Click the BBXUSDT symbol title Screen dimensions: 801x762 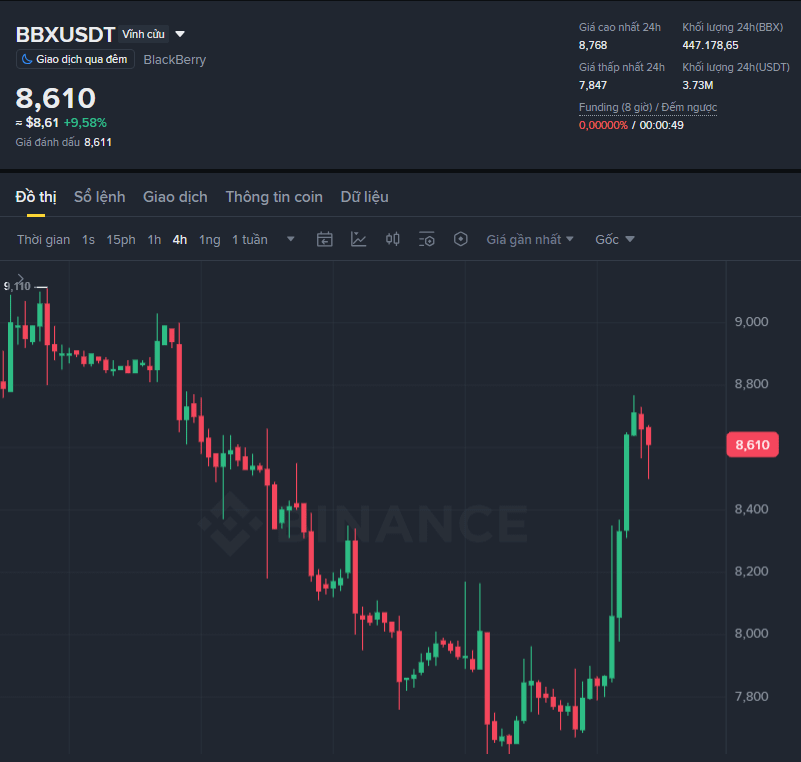click(65, 35)
